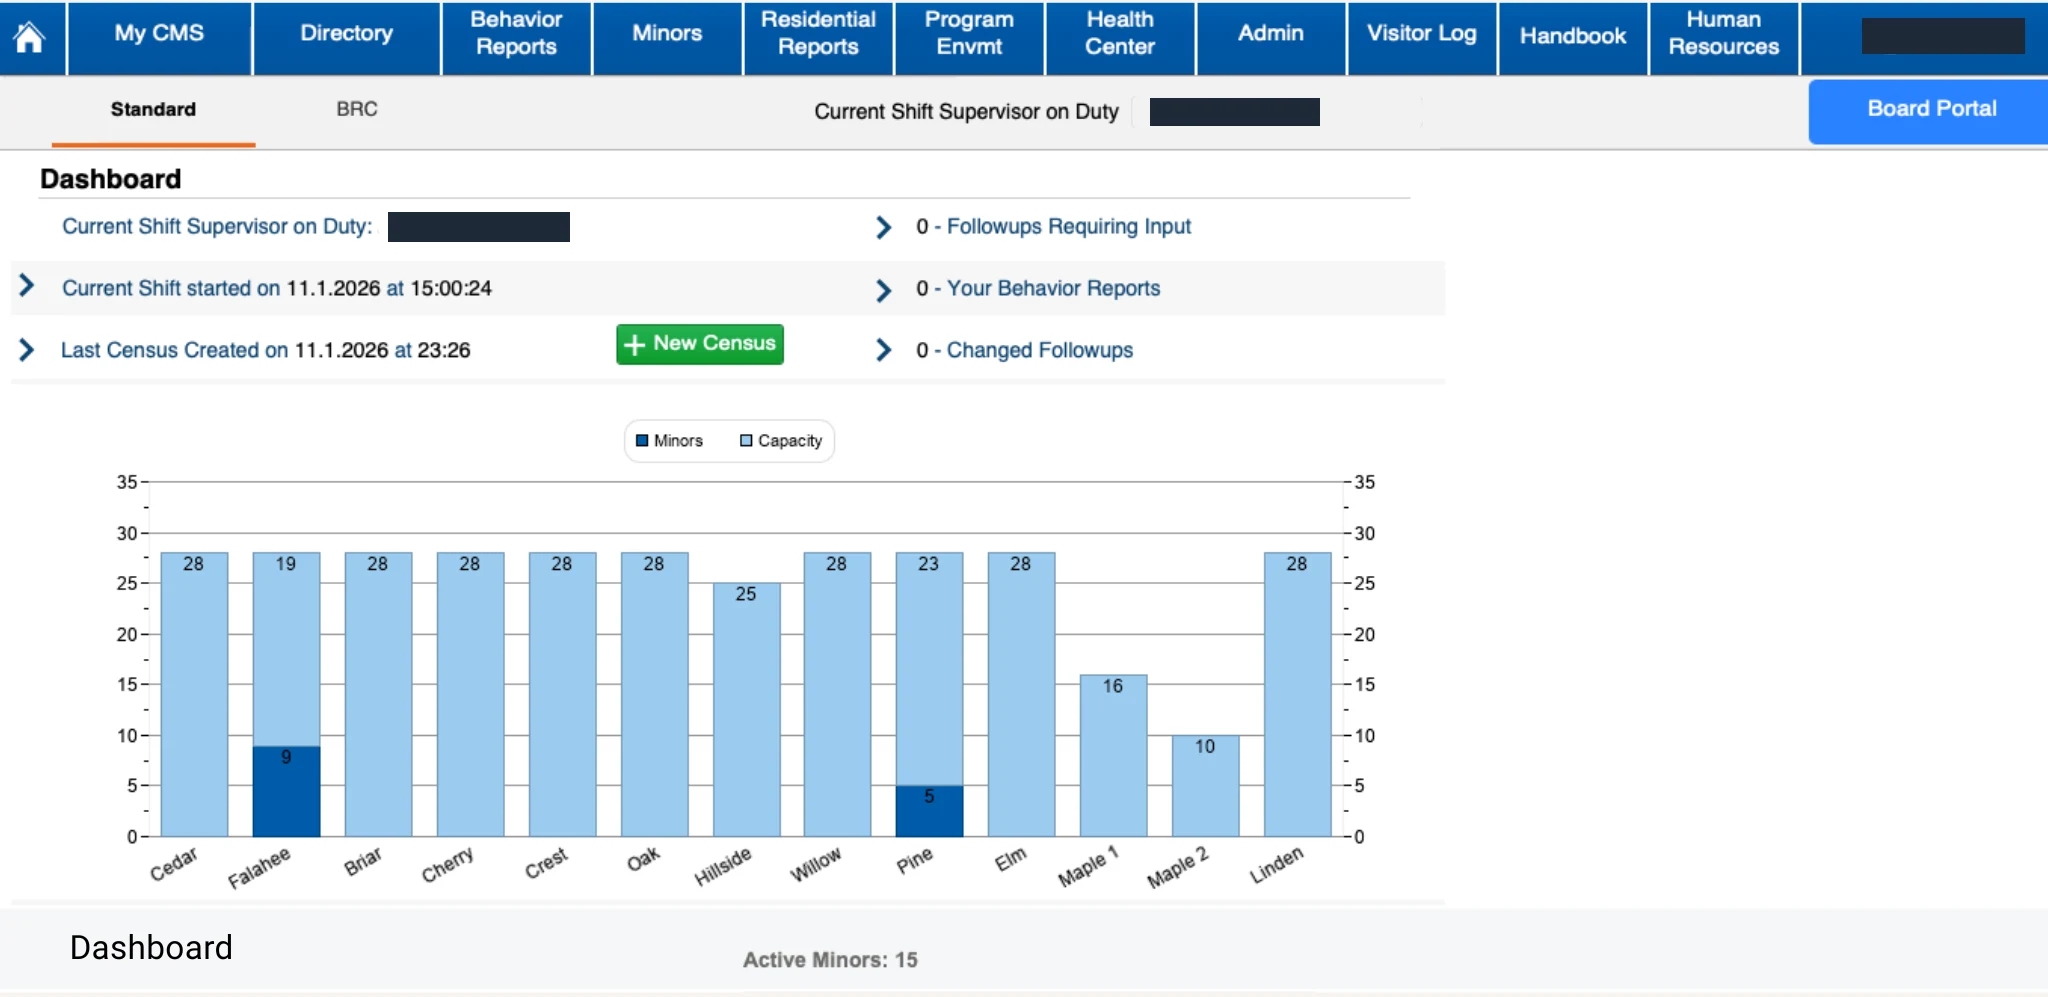
Task: Expand the Current Shift started row
Action: 27,286
